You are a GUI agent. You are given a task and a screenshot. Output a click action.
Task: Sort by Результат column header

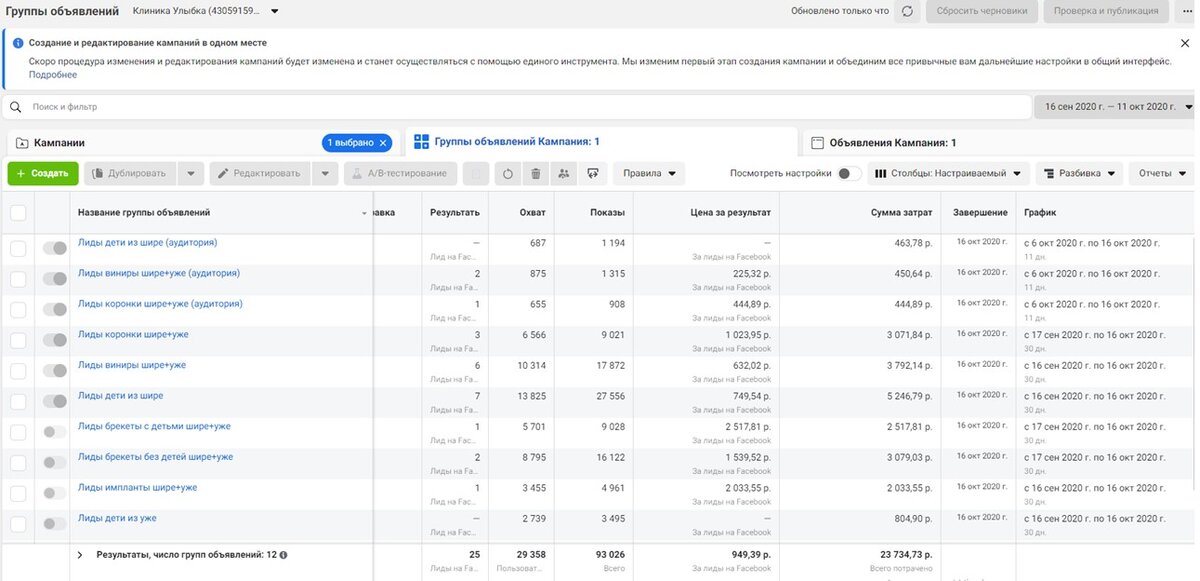455,212
